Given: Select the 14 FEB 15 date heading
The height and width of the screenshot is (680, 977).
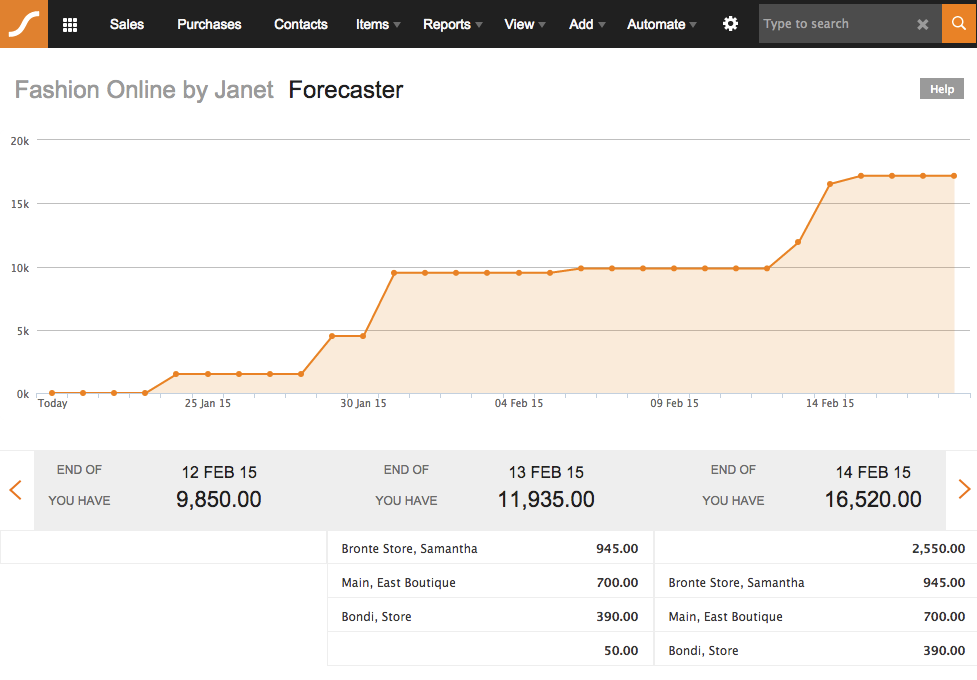Looking at the screenshot, I should (x=874, y=472).
